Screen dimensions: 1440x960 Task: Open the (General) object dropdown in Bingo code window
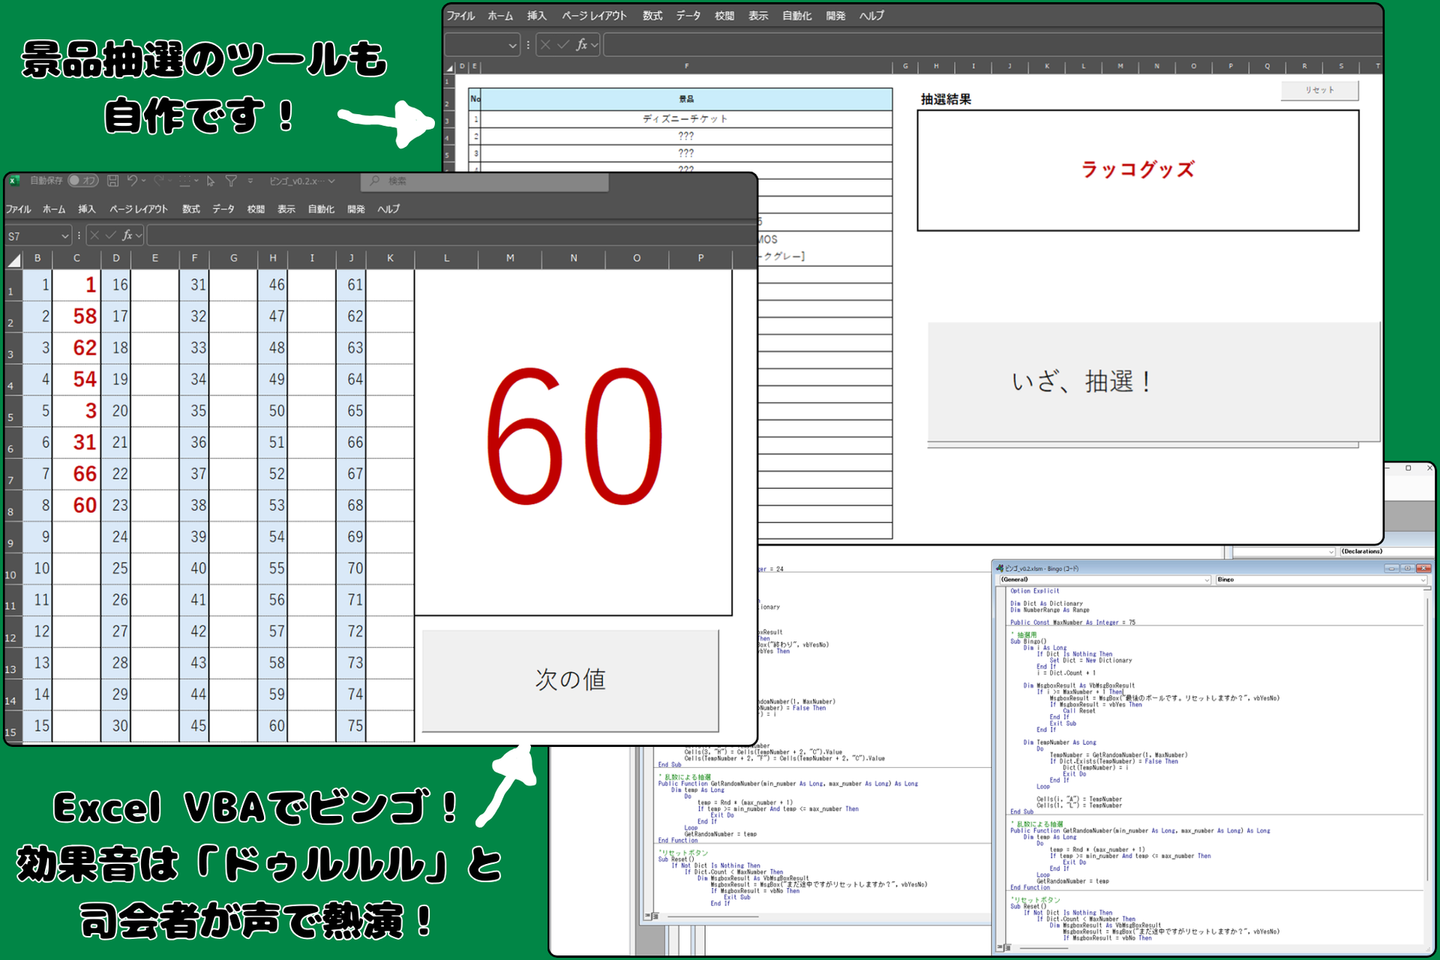click(1207, 580)
